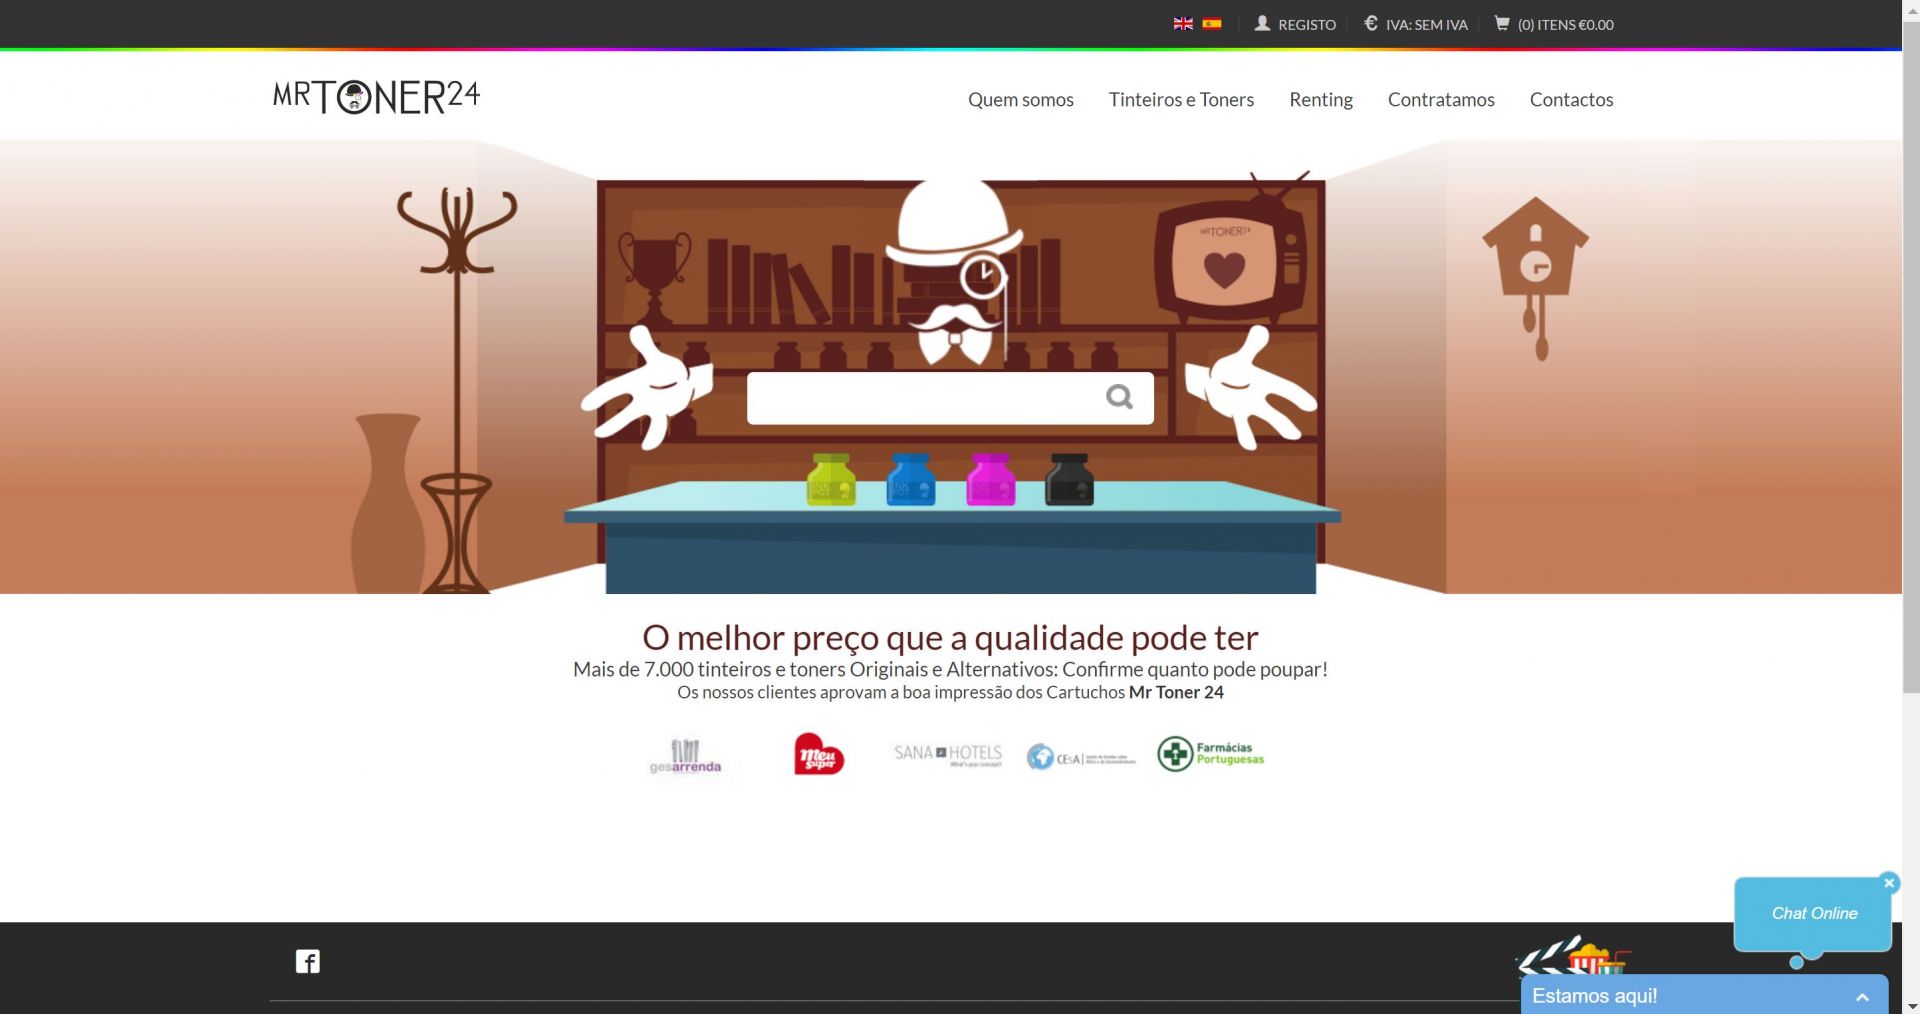The image size is (1920, 1014).
Task: Open the Tinteiros e Toners menu
Action: [x=1181, y=100]
